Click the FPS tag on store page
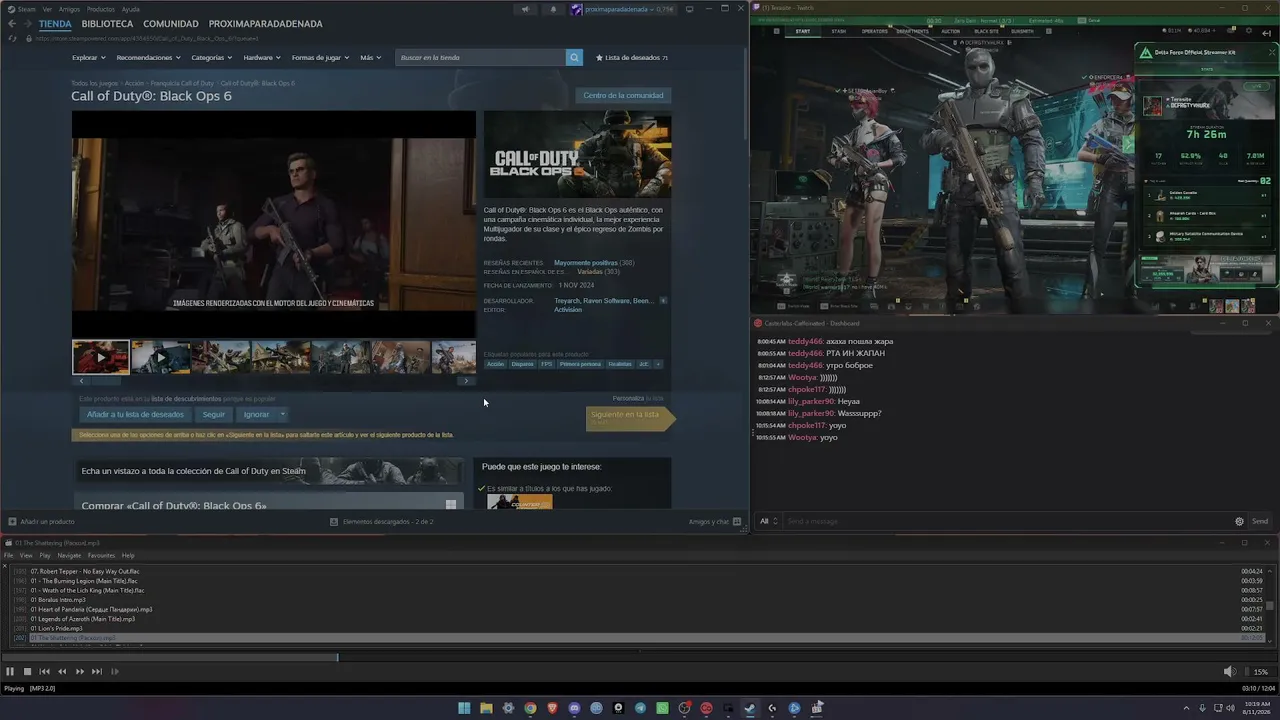This screenshot has height=720, width=1280. tap(546, 364)
